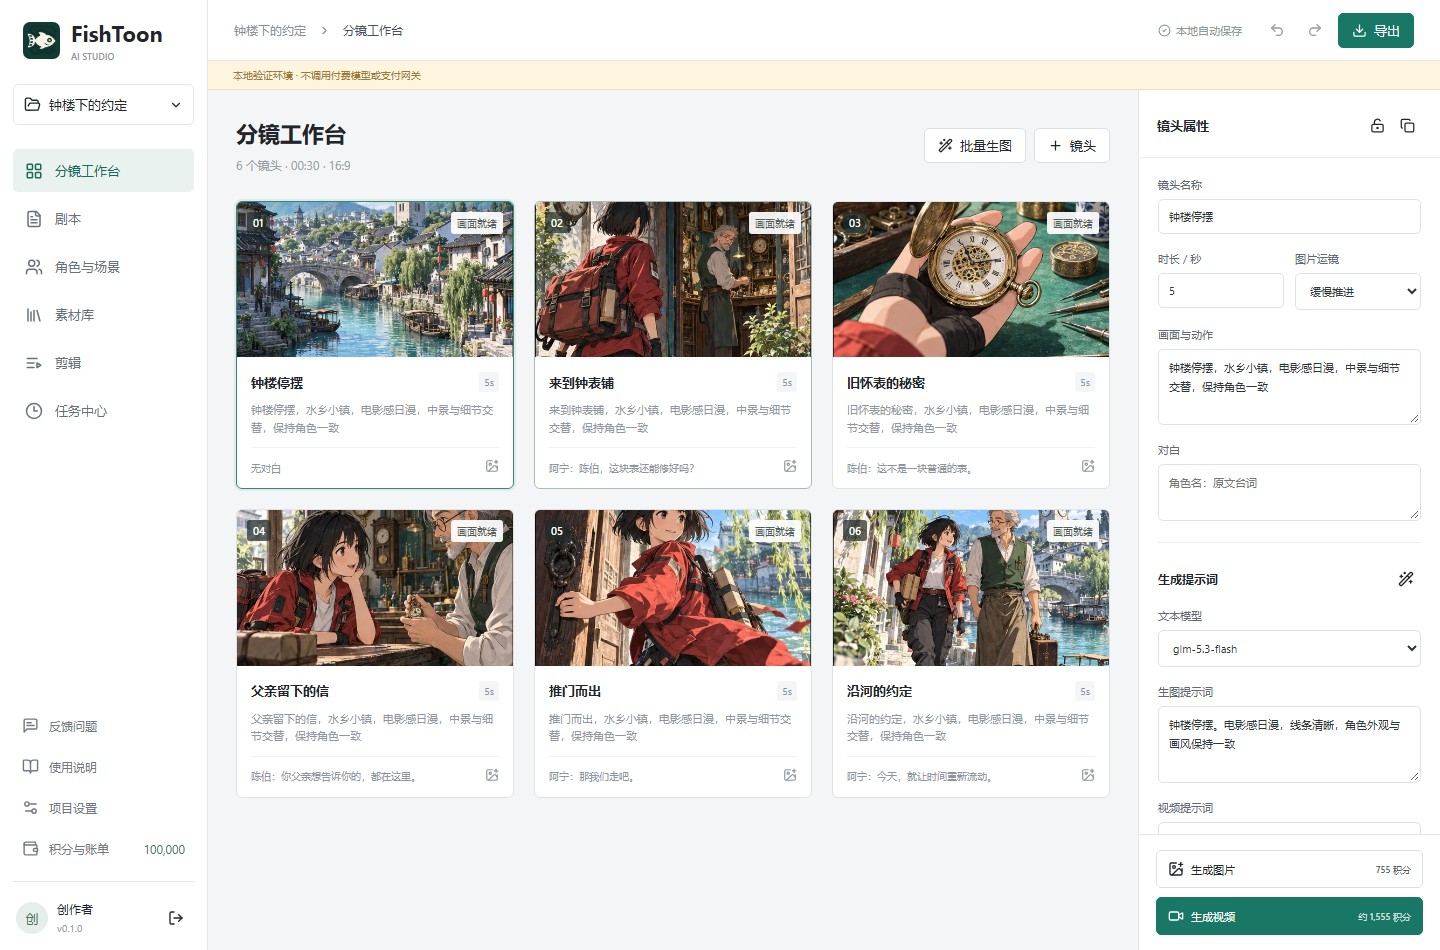Select shot 03 pocket watch thumbnail
The width and height of the screenshot is (1440, 950).
[x=971, y=279]
